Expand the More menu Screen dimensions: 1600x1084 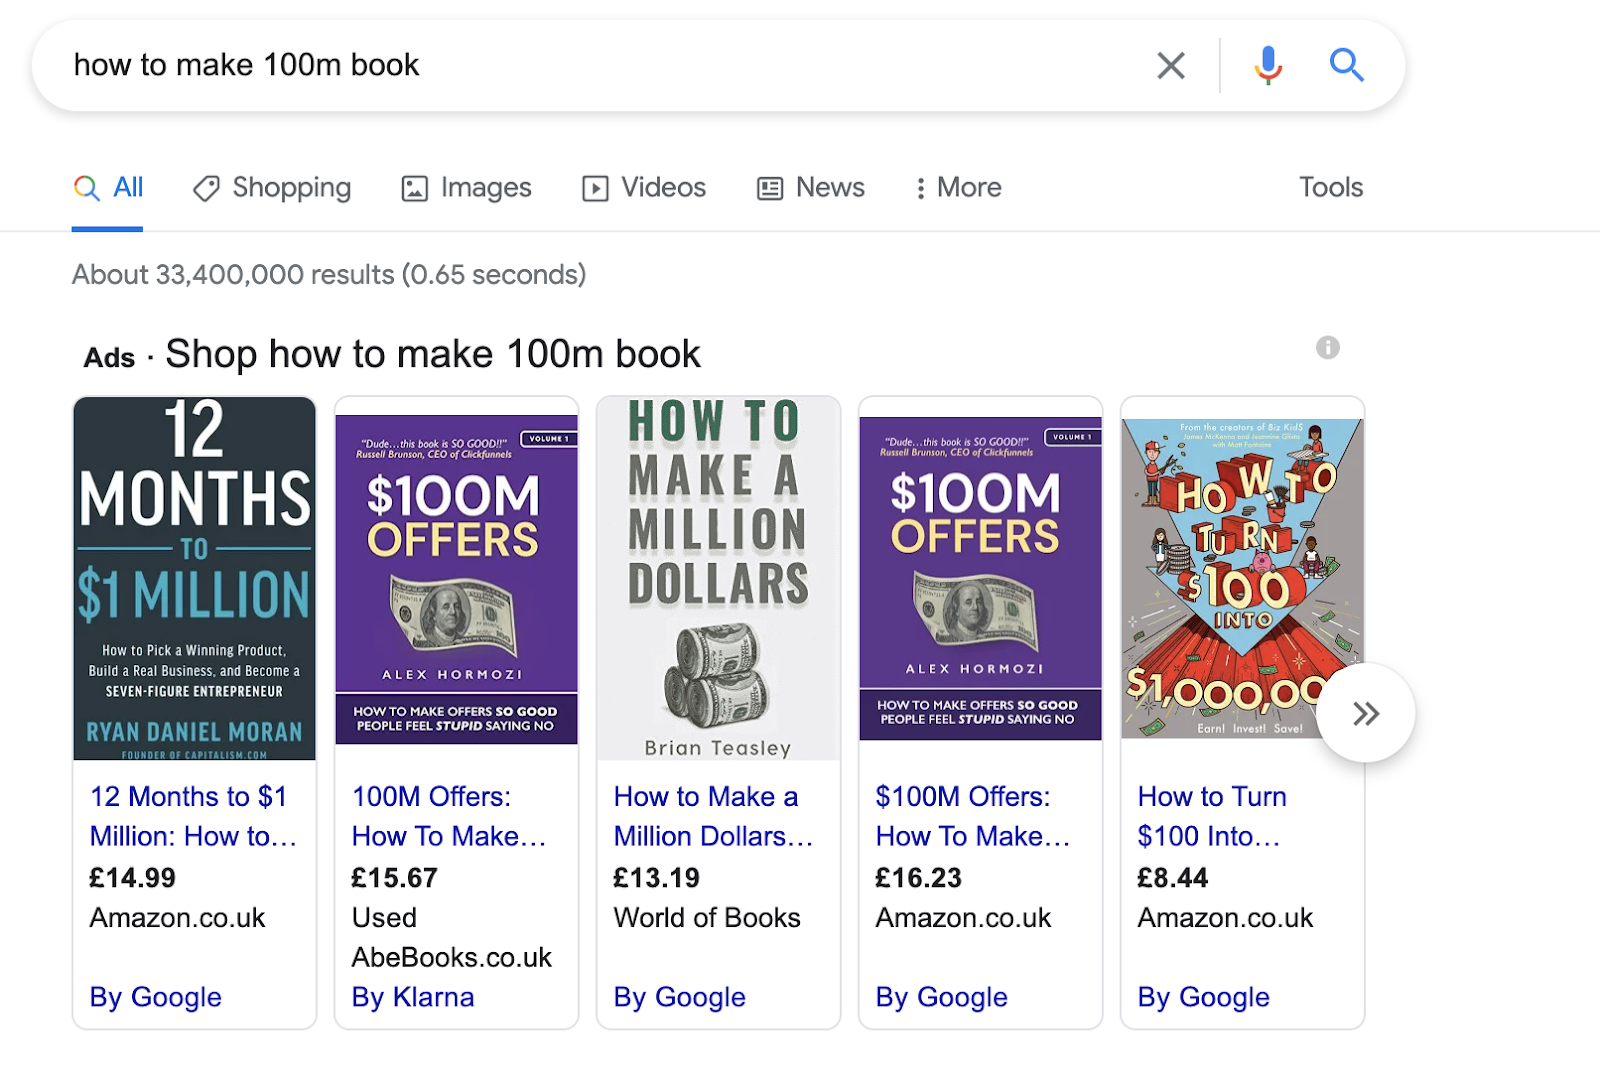[x=959, y=188]
